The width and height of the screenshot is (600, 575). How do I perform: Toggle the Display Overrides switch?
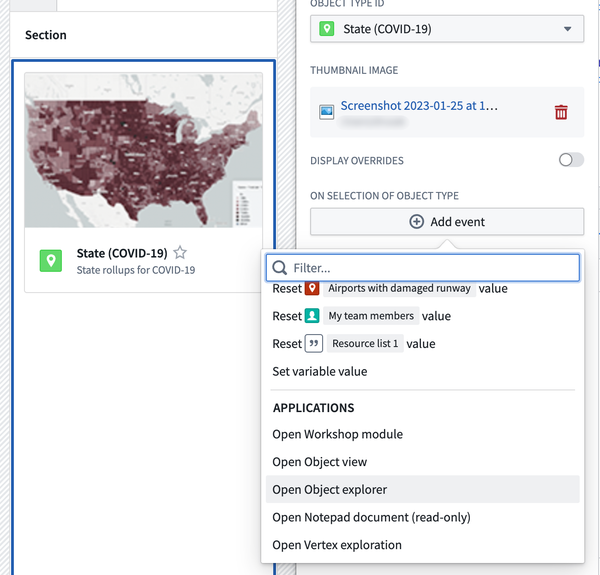[x=571, y=160]
